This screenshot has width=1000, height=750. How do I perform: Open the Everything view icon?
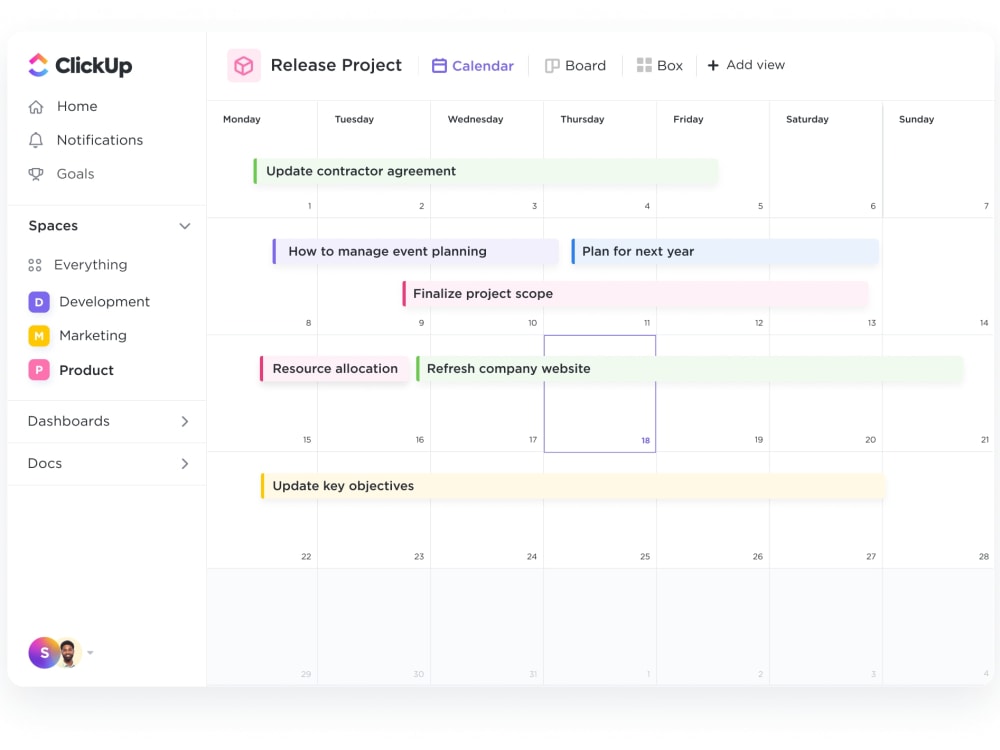point(35,265)
